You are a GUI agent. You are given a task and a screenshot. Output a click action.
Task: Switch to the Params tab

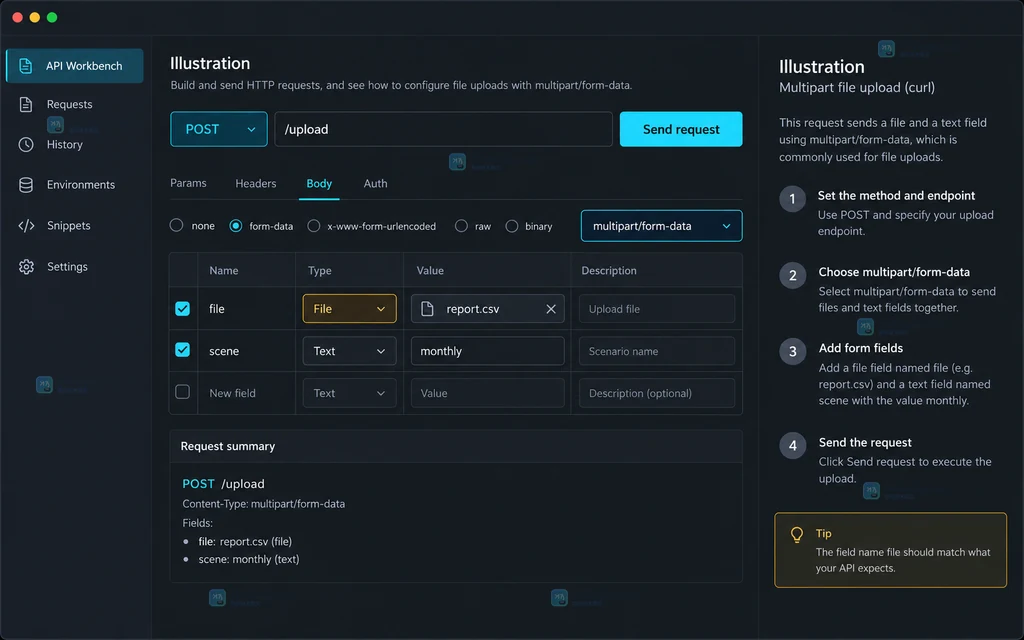(188, 183)
